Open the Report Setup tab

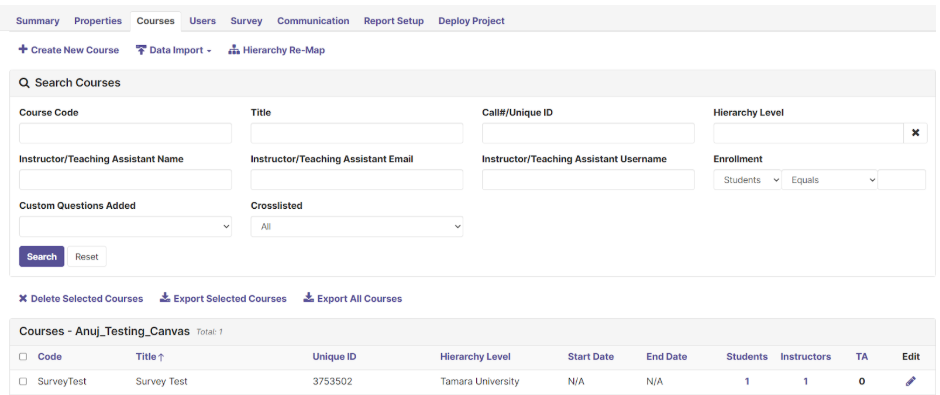[394, 20]
